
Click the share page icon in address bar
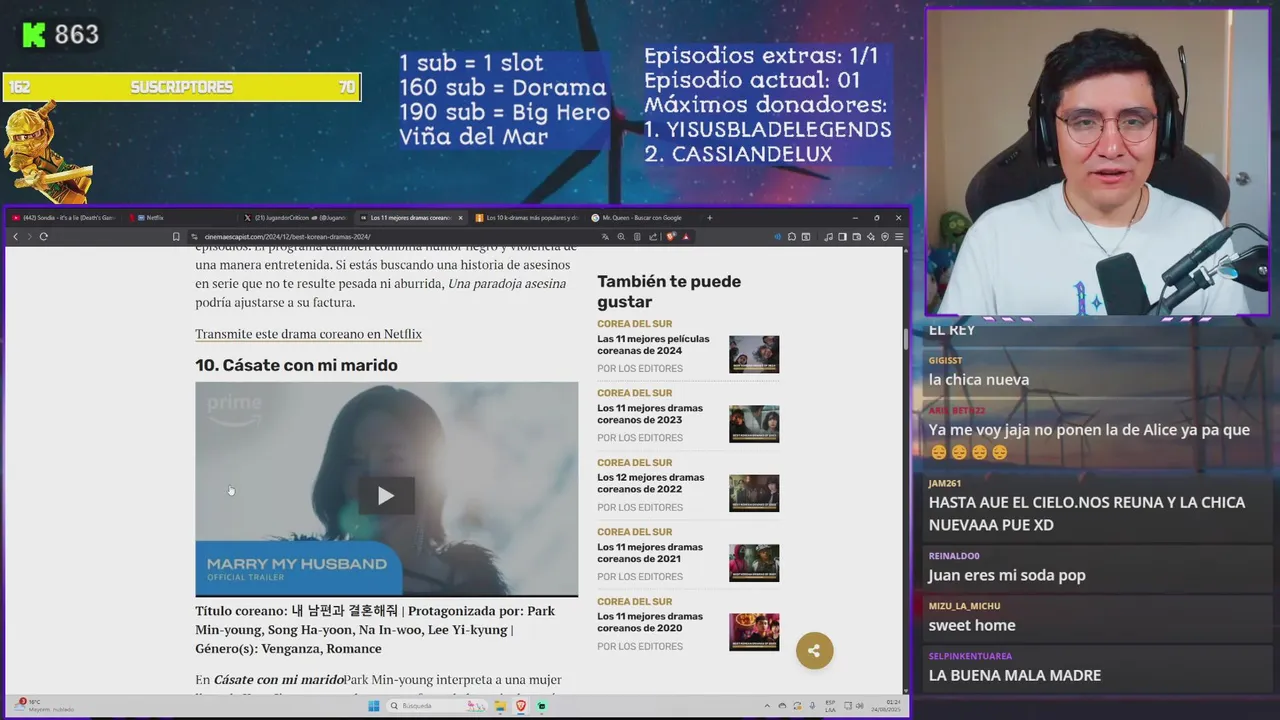pos(653,237)
